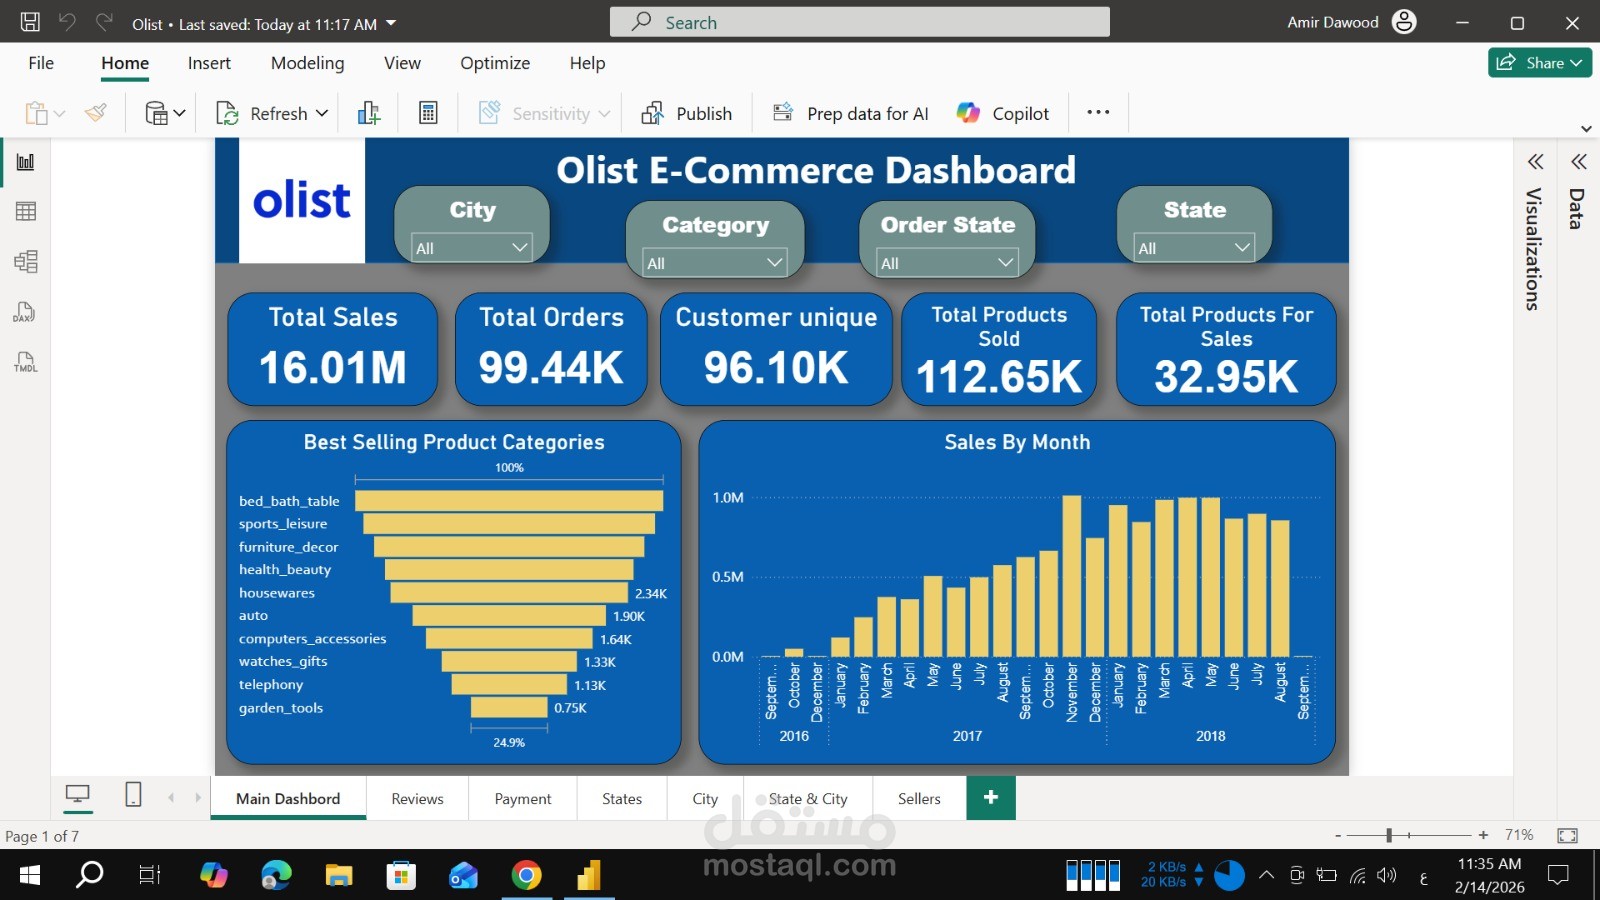Adjust the zoom slider handle
1600x900 pixels.
1389,835
